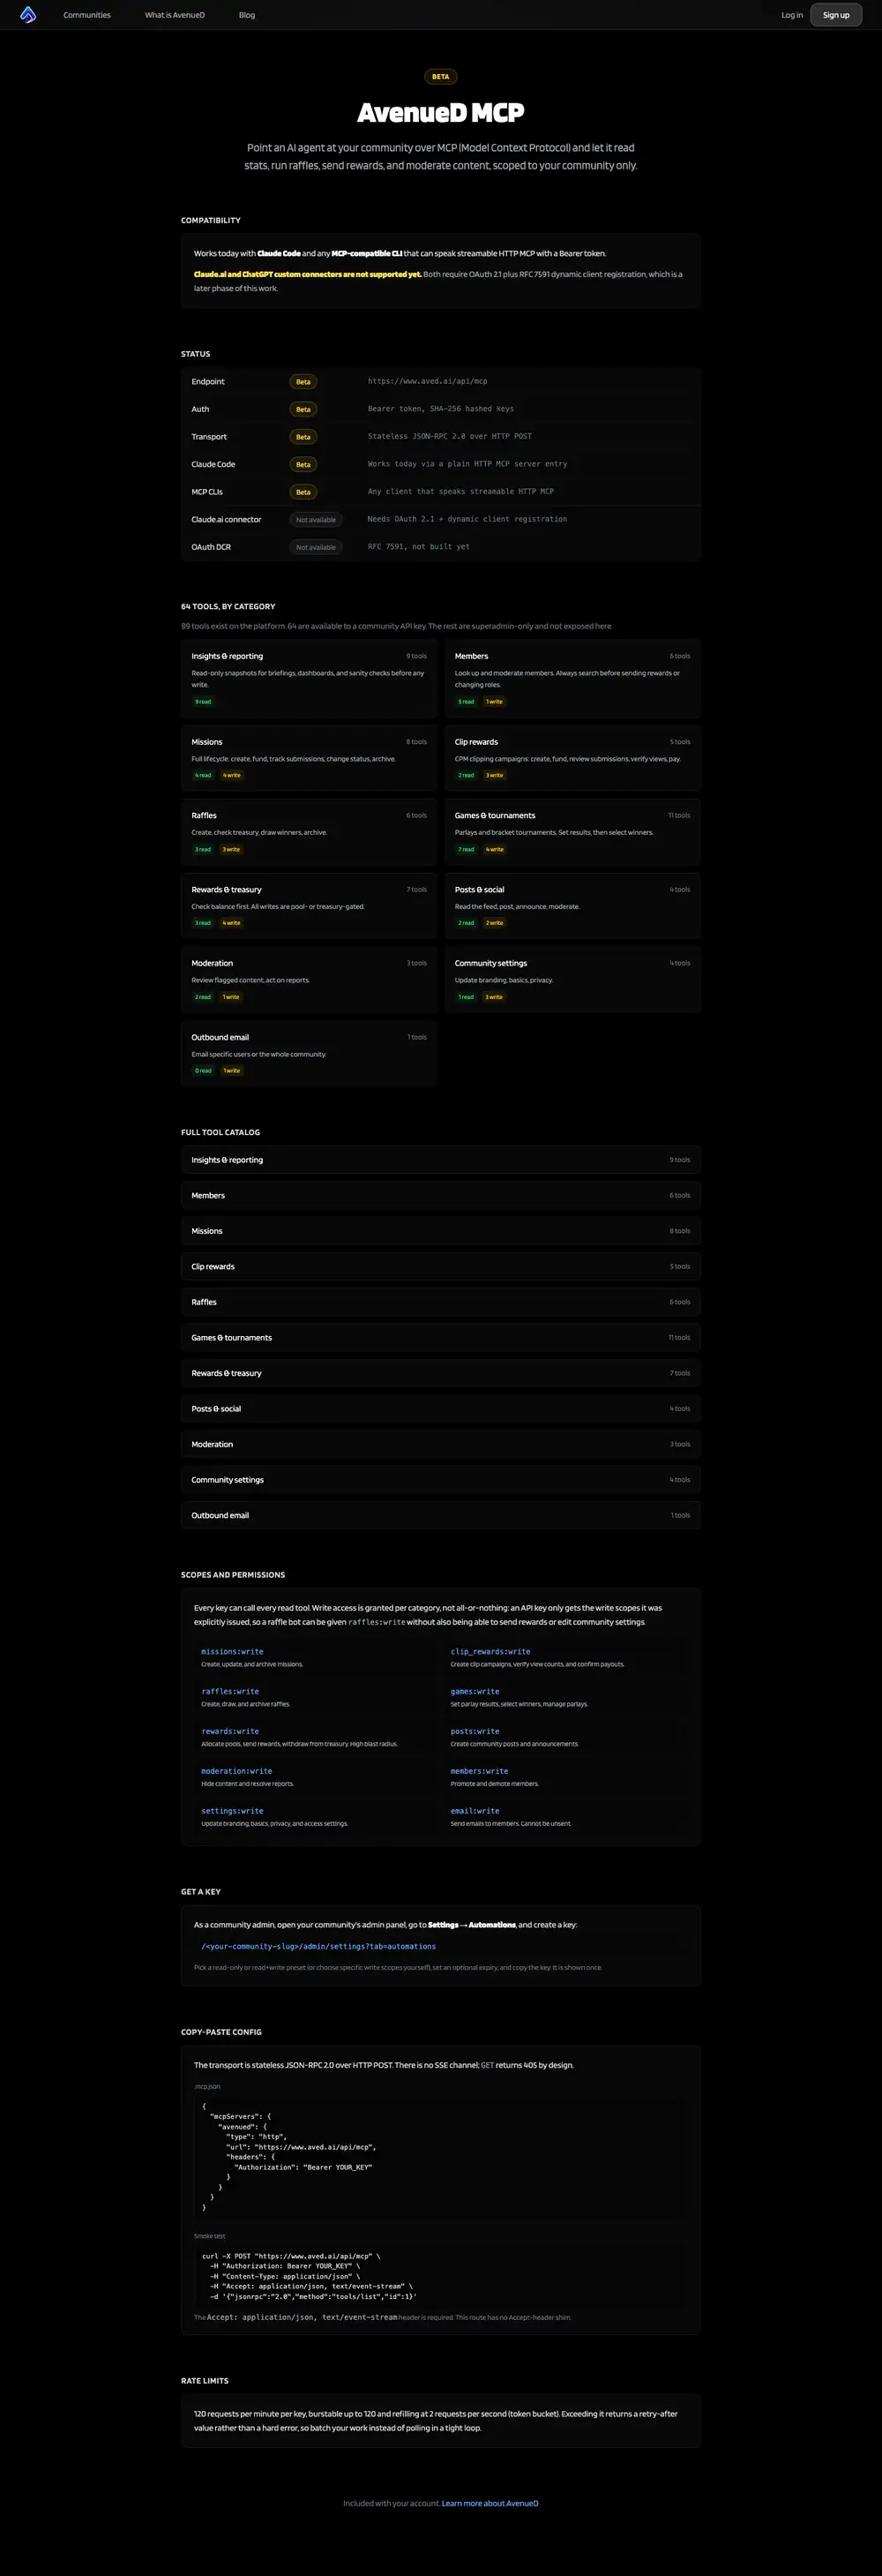Select the Members category card title
The width and height of the screenshot is (882, 2576).
pyautogui.click(x=471, y=656)
